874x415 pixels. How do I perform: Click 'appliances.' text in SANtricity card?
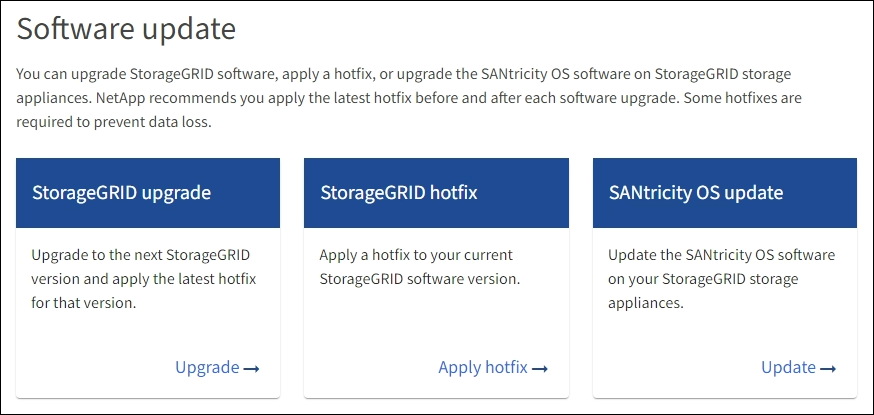pyautogui.click(x=646, y=303)
